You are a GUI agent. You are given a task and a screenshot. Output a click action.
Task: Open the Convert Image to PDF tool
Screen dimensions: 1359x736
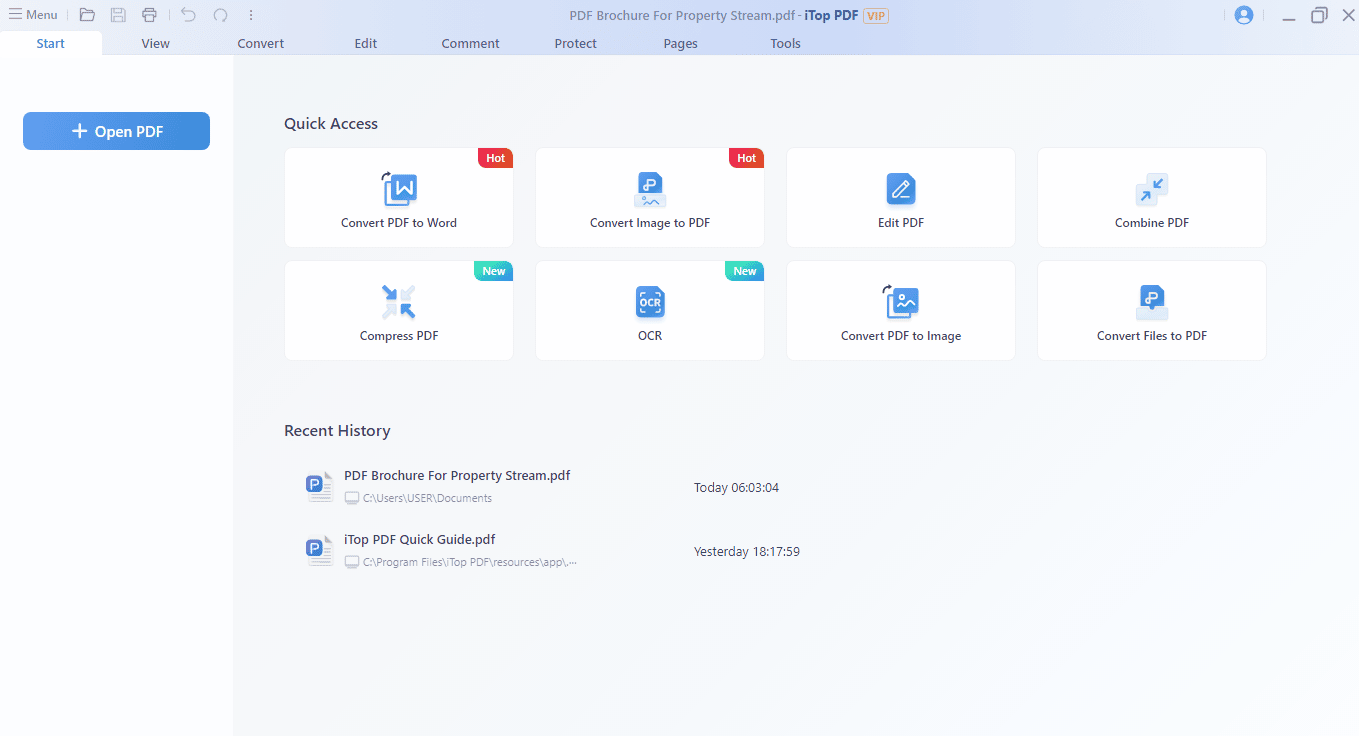tap(649, 197)
